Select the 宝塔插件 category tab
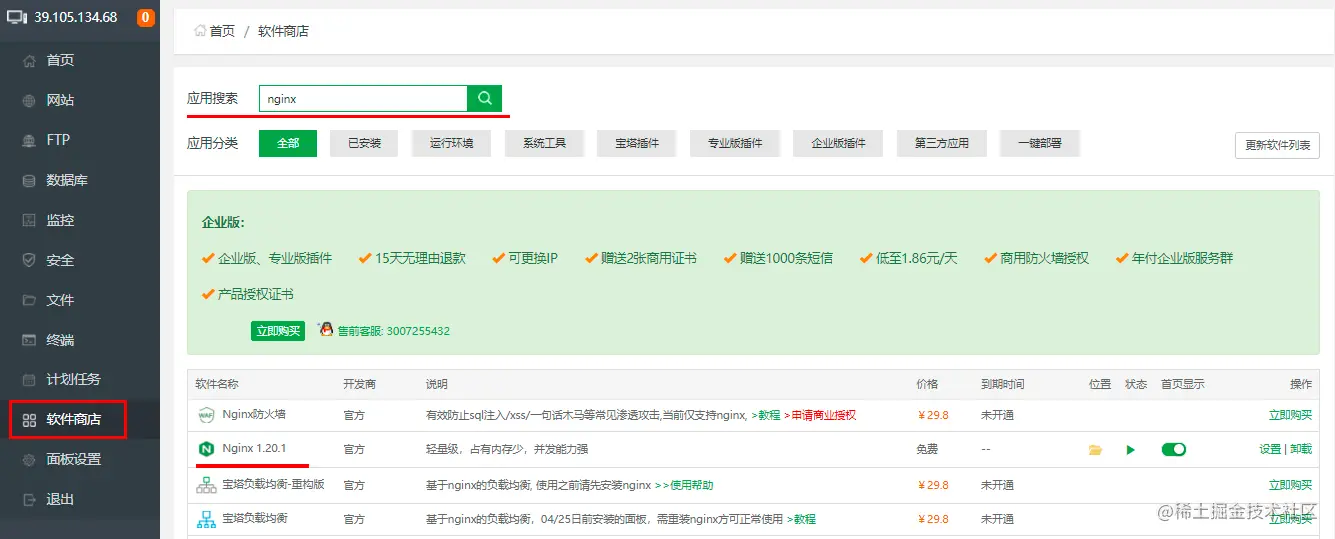The height and width of the screenshot is (539, 1335). [x=637, y=143]
